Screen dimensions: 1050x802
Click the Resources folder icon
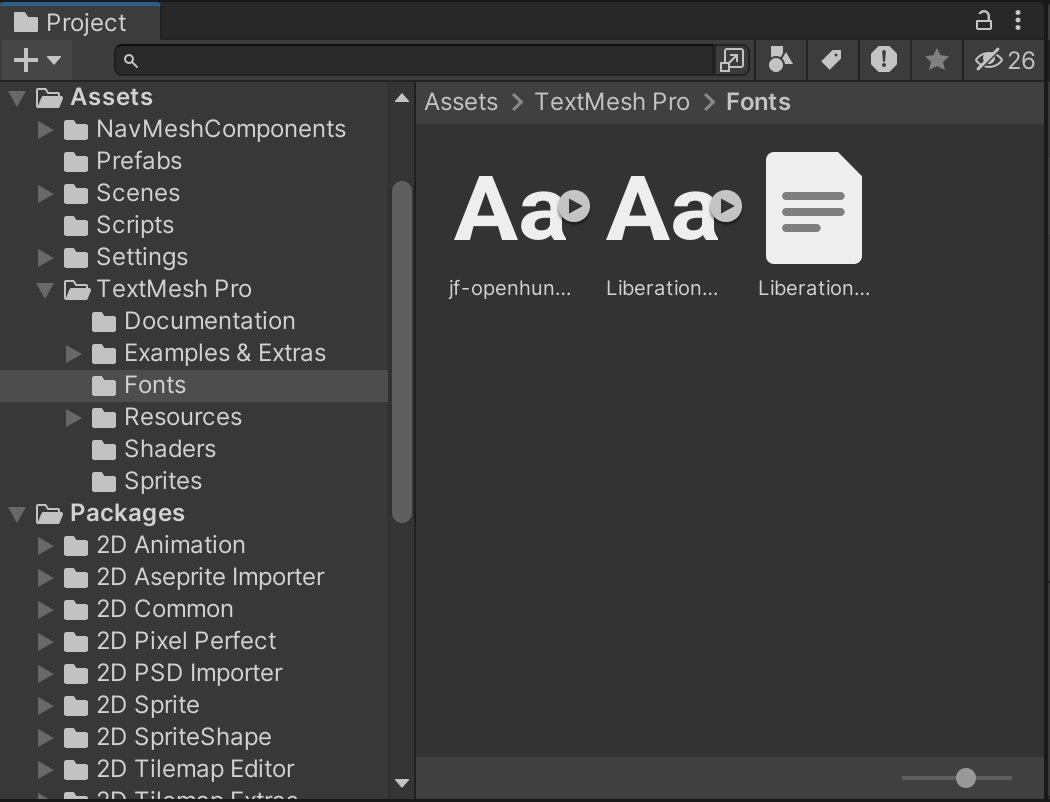(x=104, y=418)
